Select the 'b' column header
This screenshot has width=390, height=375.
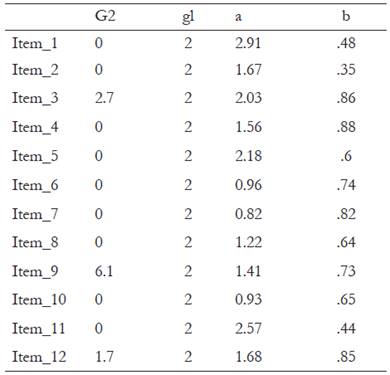click(346, 15)
